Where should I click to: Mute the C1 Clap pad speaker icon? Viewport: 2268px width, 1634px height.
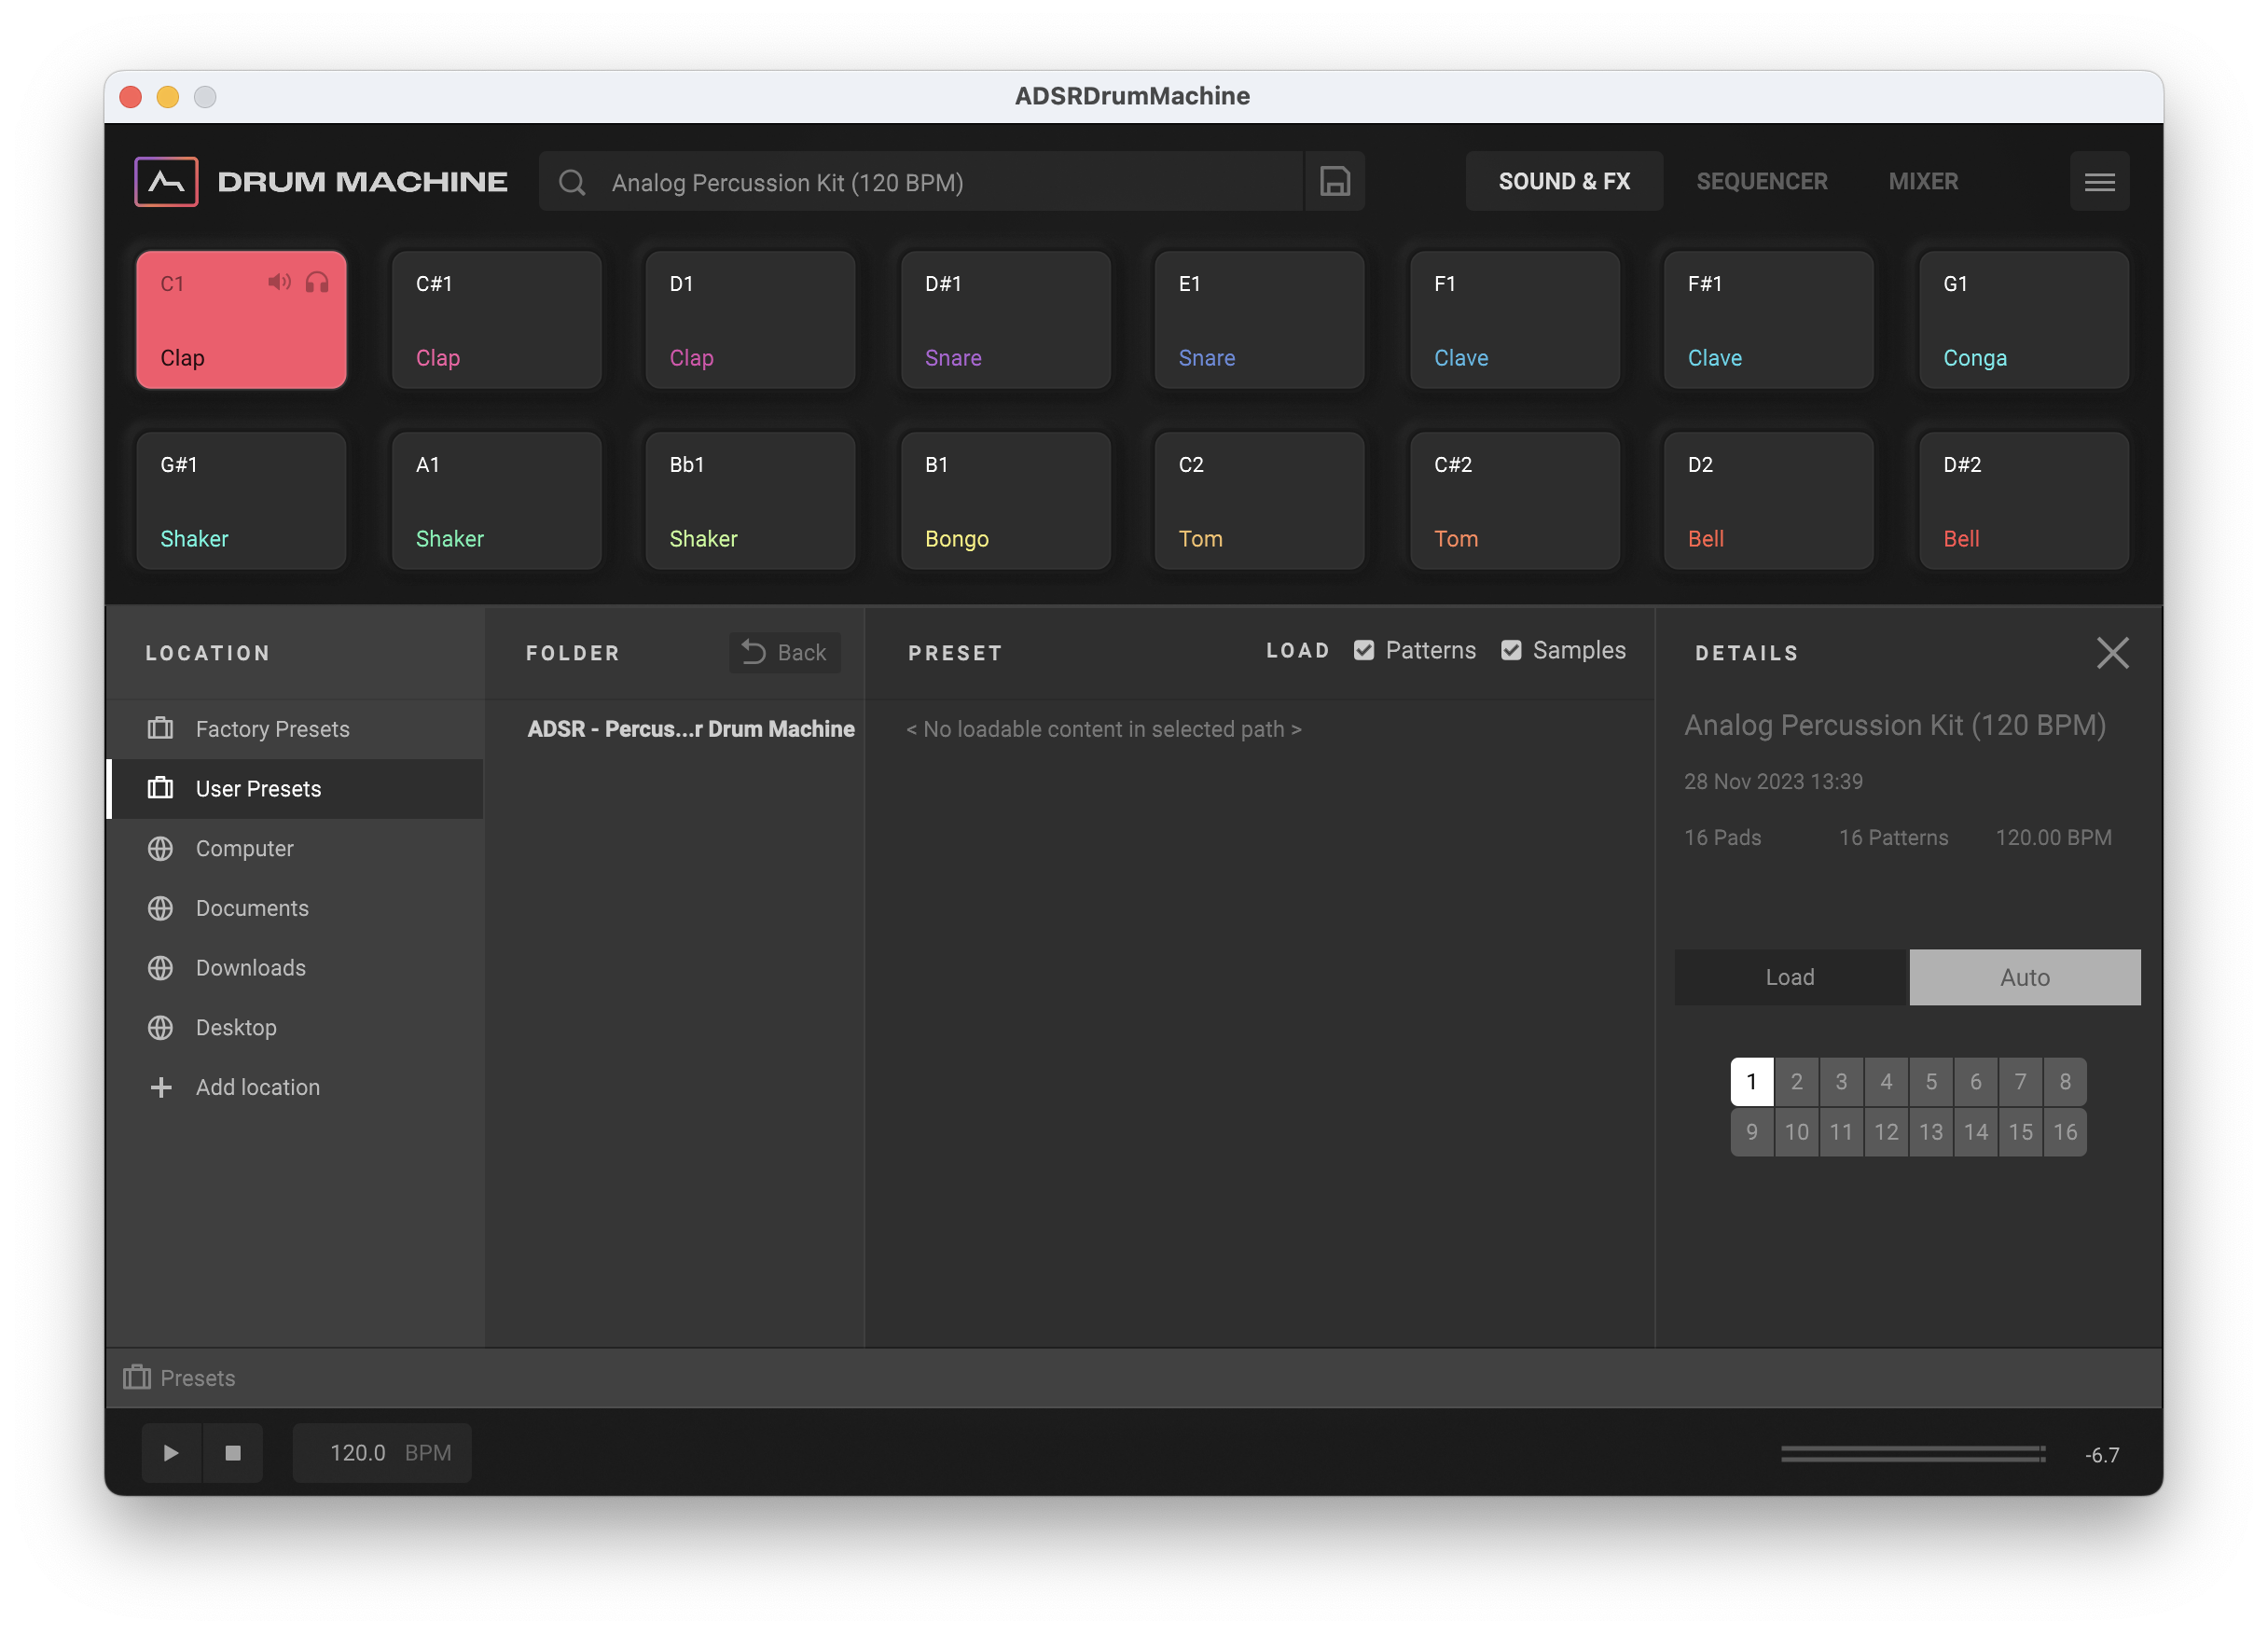(279, 283)
